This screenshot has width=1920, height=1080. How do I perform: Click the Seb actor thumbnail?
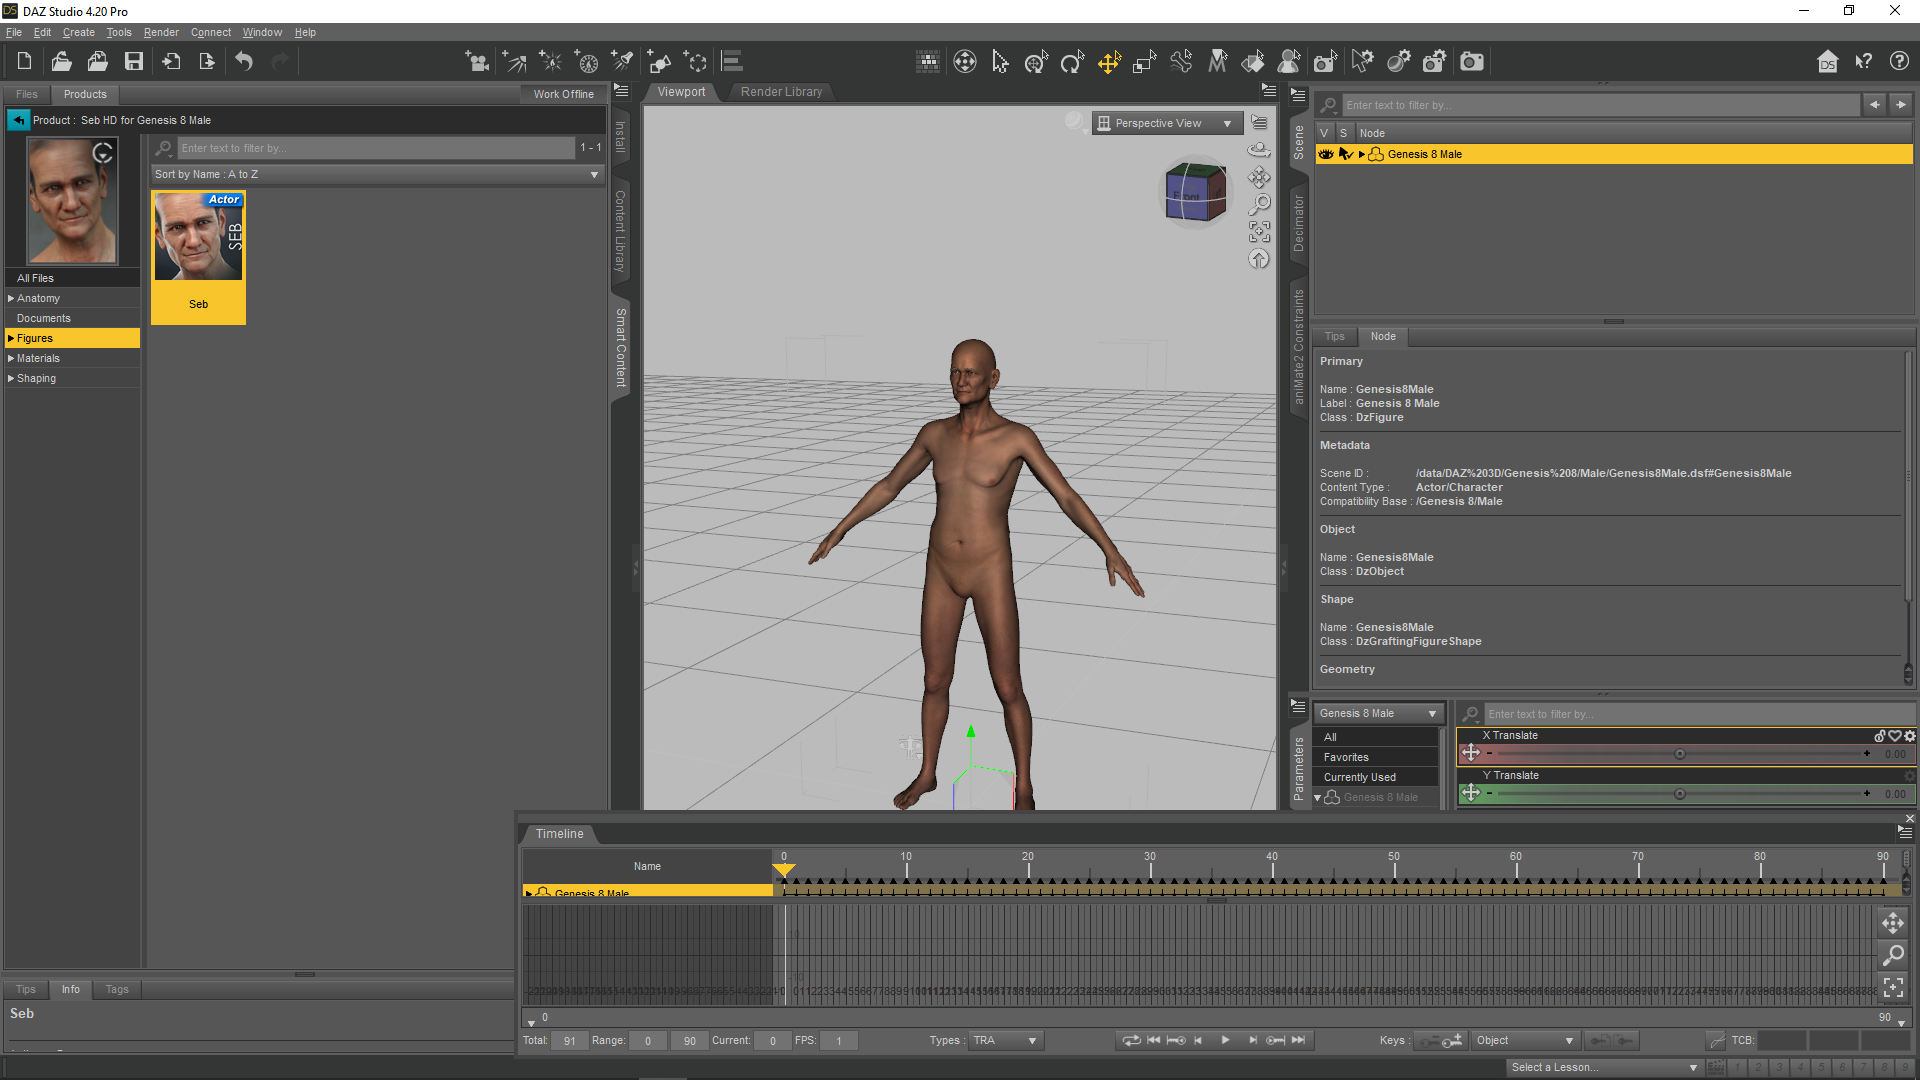198,257
